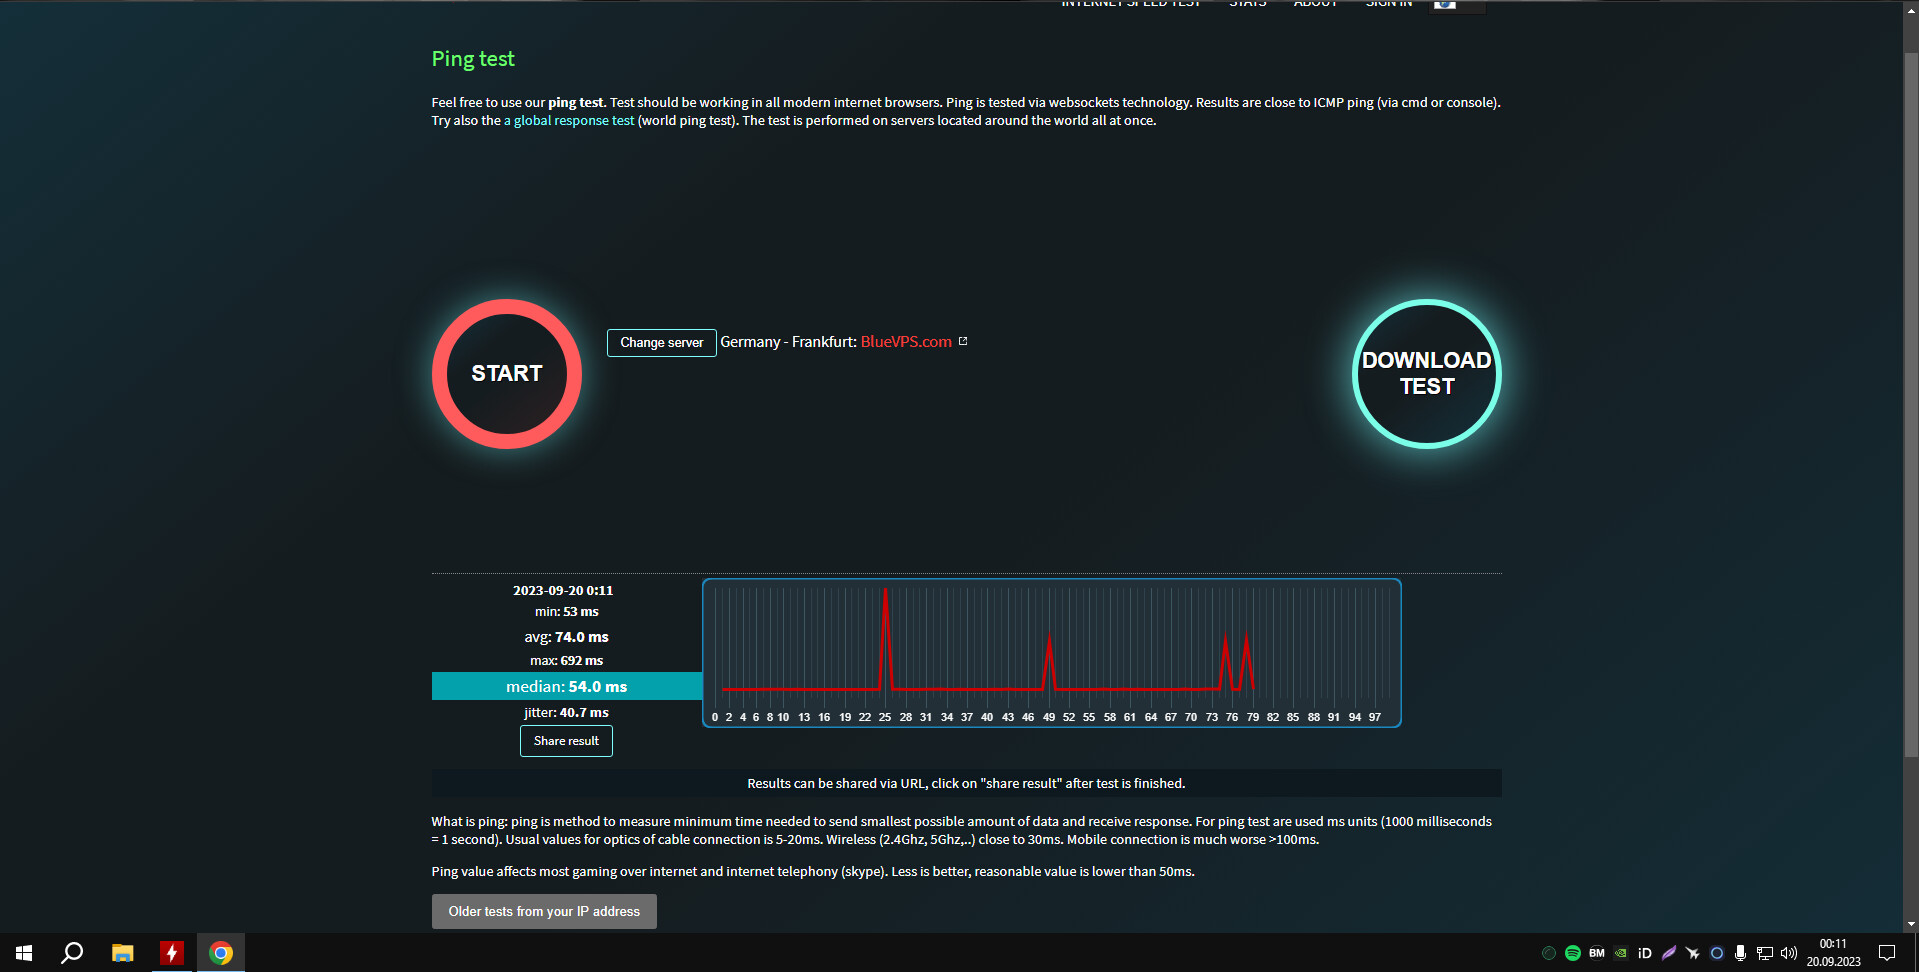This screenshot has width=1919, height=972.
Task: Click the avg 74.0 ms value
Action: click(x=582, y=637)
